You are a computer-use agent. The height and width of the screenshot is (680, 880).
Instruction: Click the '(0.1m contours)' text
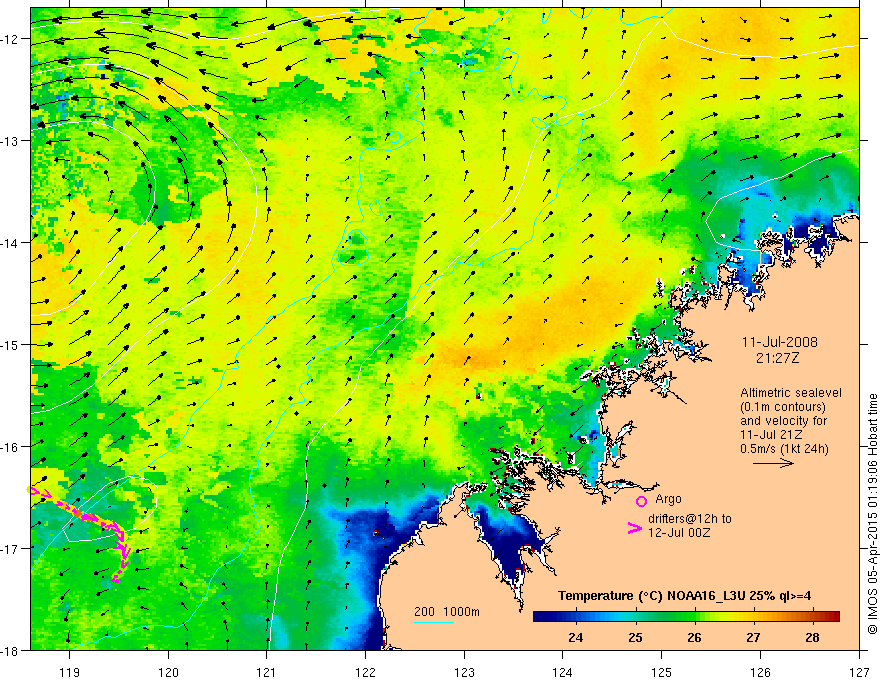(x=783, y=407)
